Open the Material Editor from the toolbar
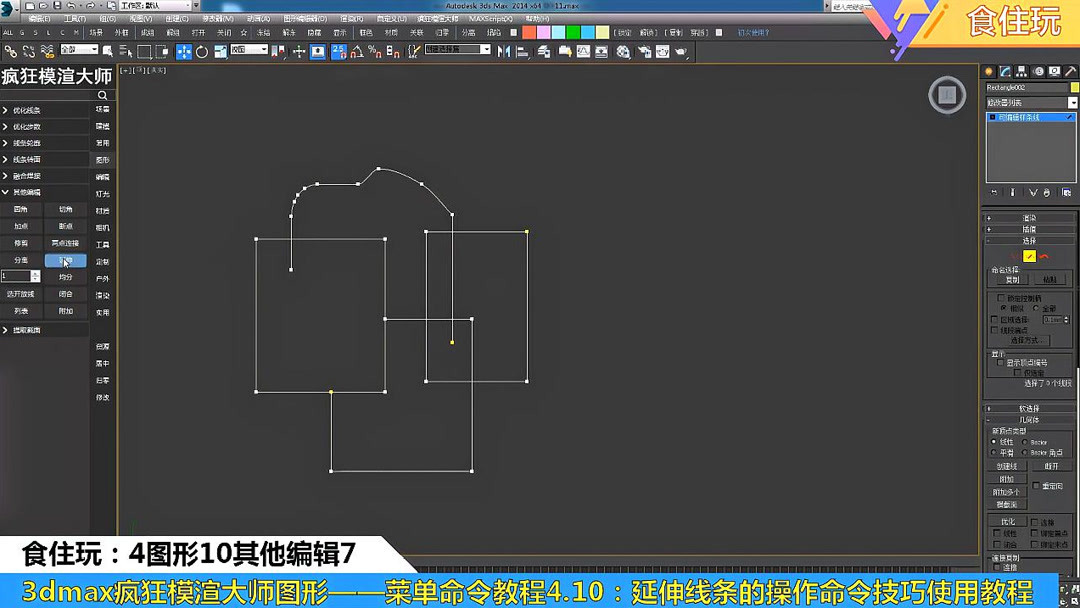The width and height of the screenshot is (1080, 608). click(x=623, y=50)
